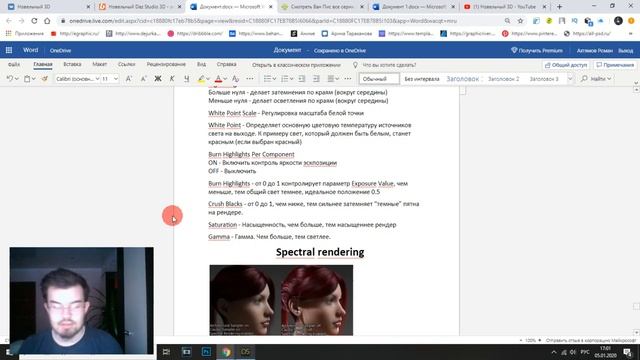The image size is (640, 360).
Task: Click the browser home icon
Action: pos(47,21)
